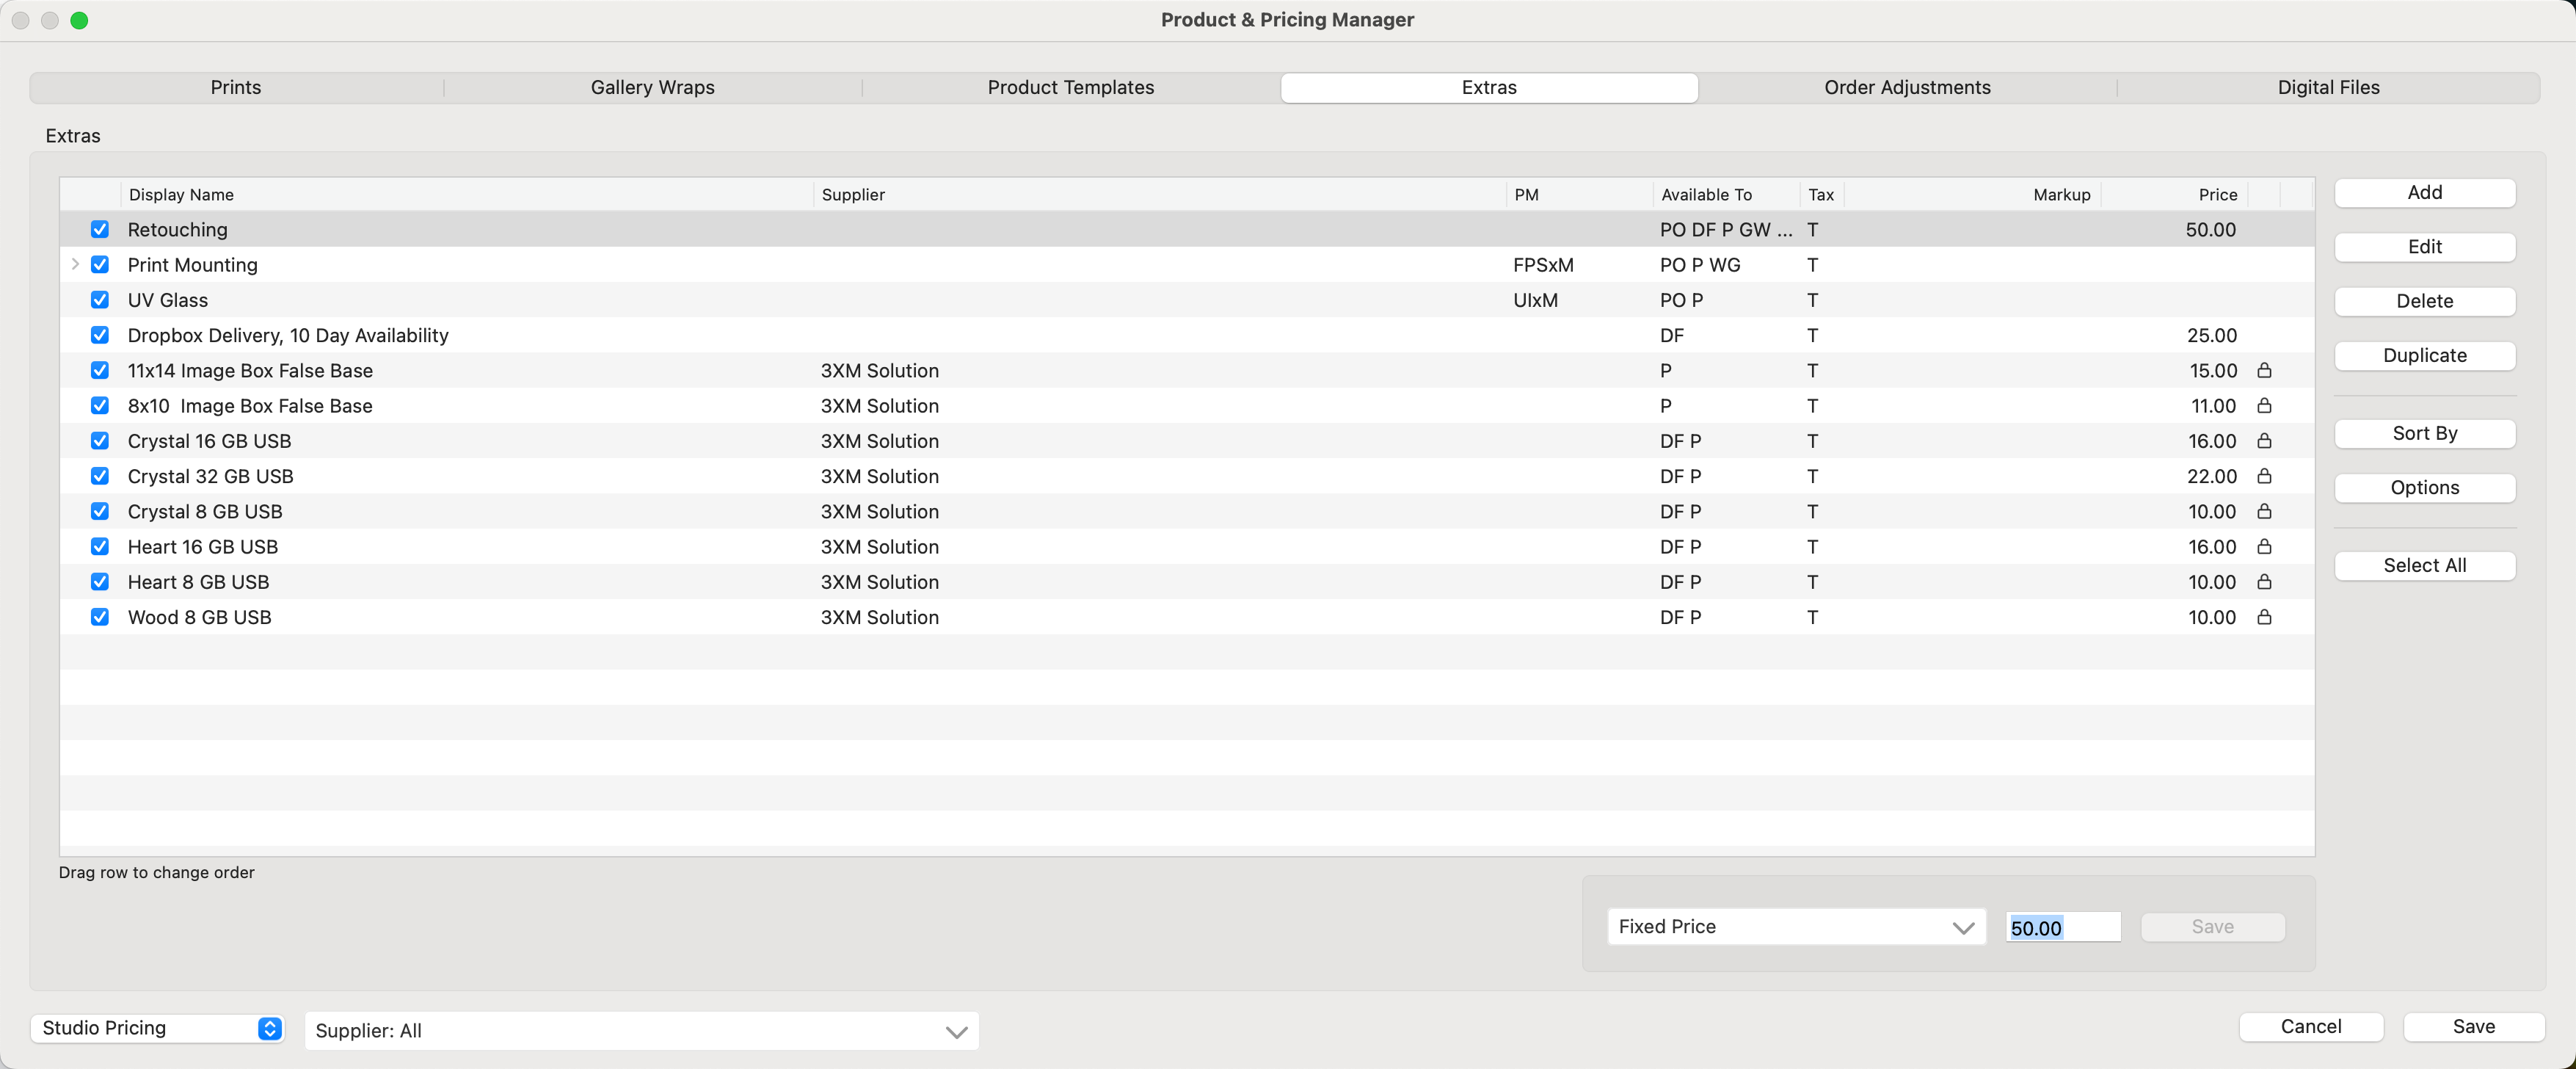
Task: Click lock icon on 11x14 Image Box row
Action: click(2264, 370)
